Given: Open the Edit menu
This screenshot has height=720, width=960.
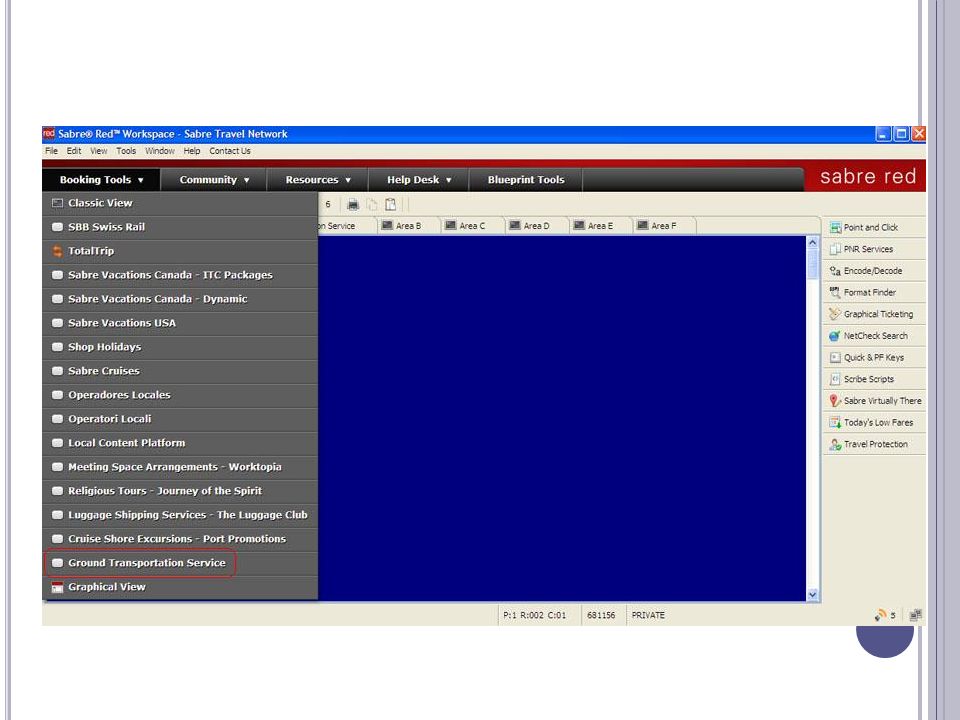Looking at the screenshot, I should coord(74,151).
